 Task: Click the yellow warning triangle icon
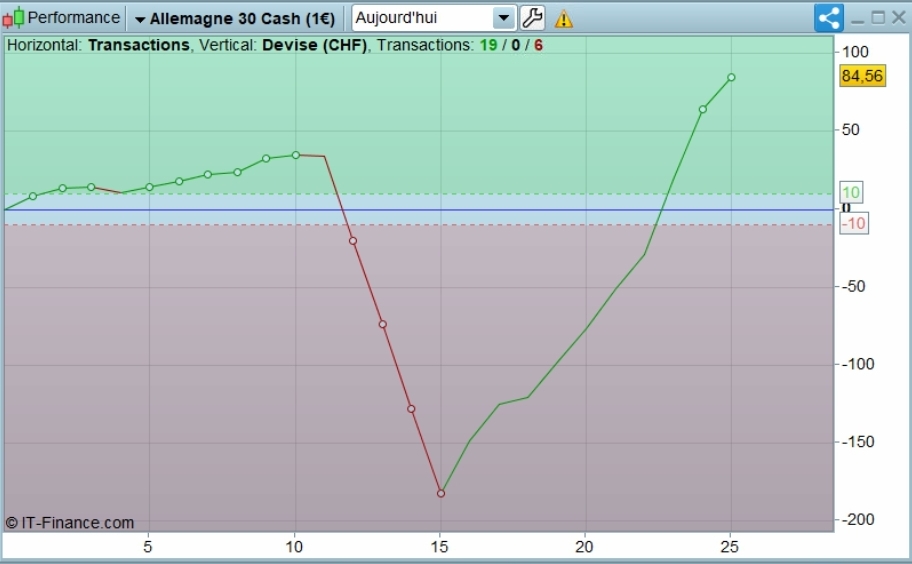click(x=564, y=19)
